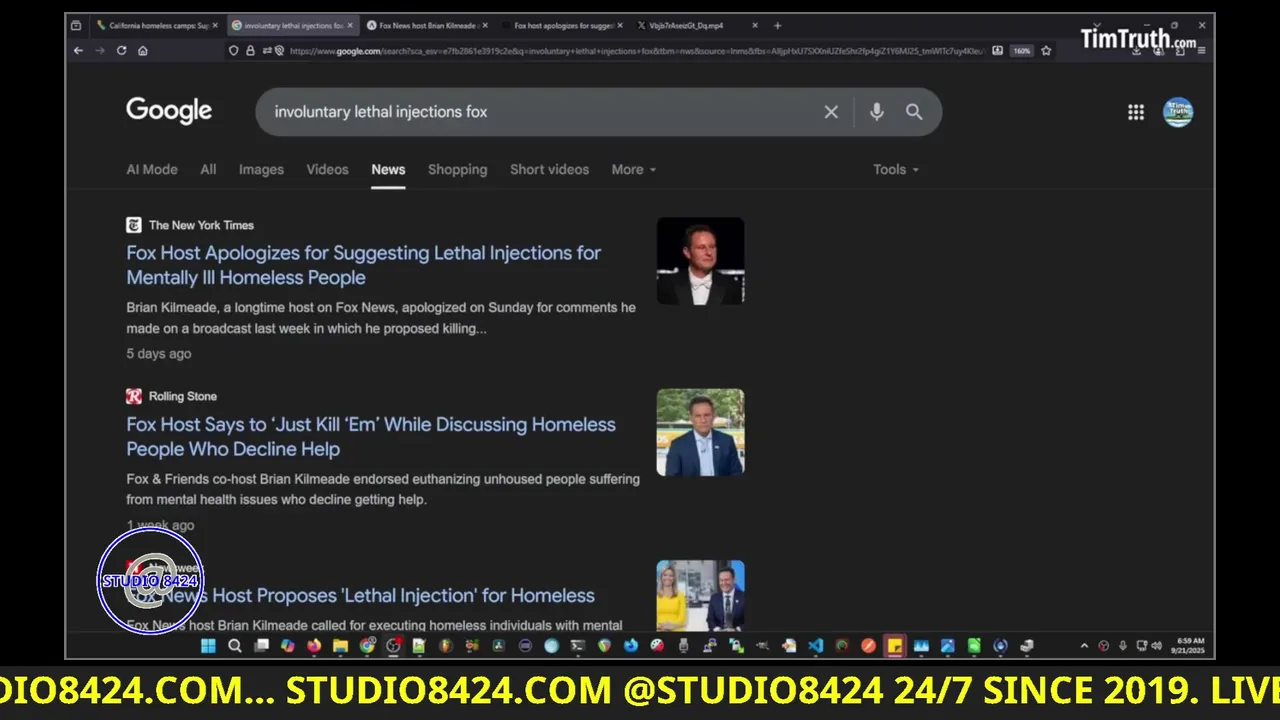Screen dimensions: 1280x720
Task: Submit search with the magnifier icon
Action: tap(914, 112)
